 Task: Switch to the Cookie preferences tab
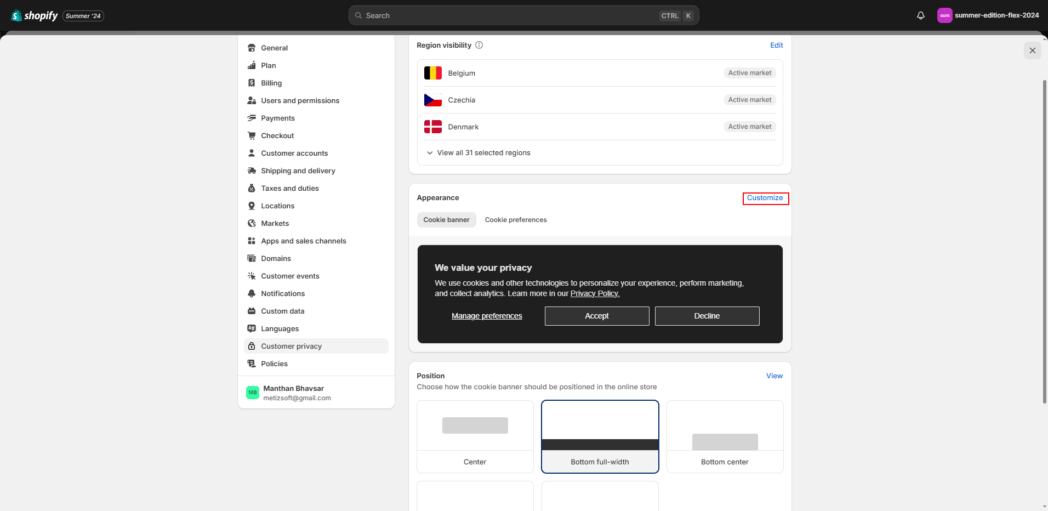tap(515, 220)
